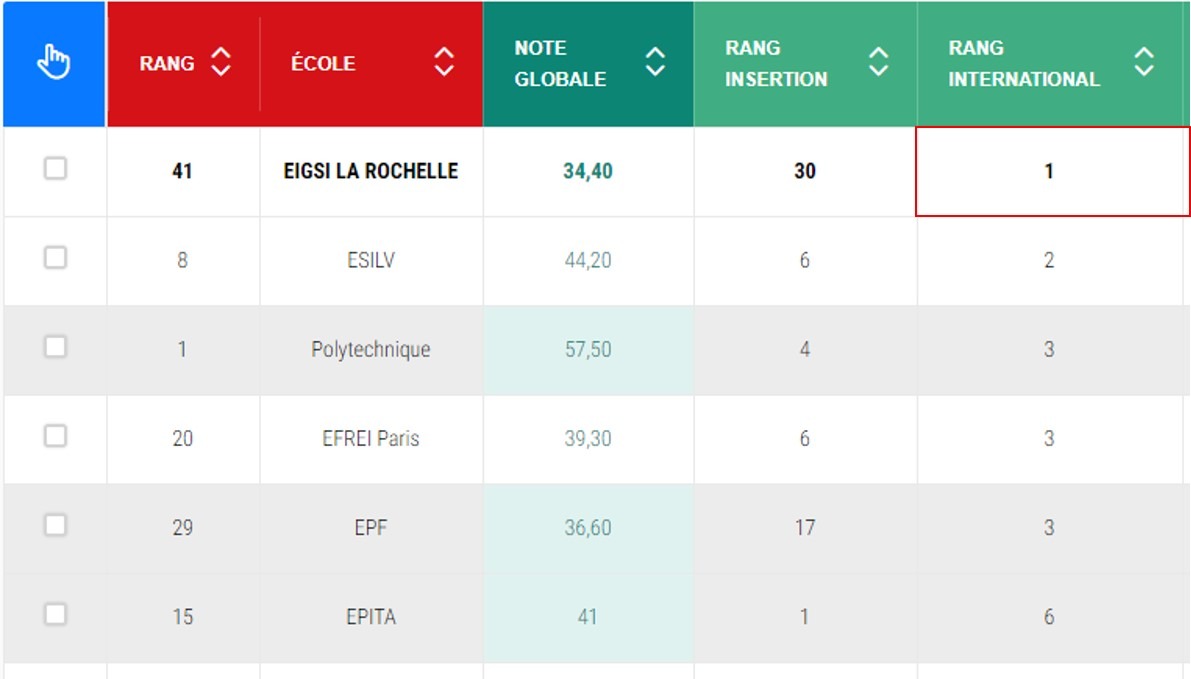The width and height of the screenshot is (1191, 679).
Task: Click the RANG column header label
Action: point(166,63)
